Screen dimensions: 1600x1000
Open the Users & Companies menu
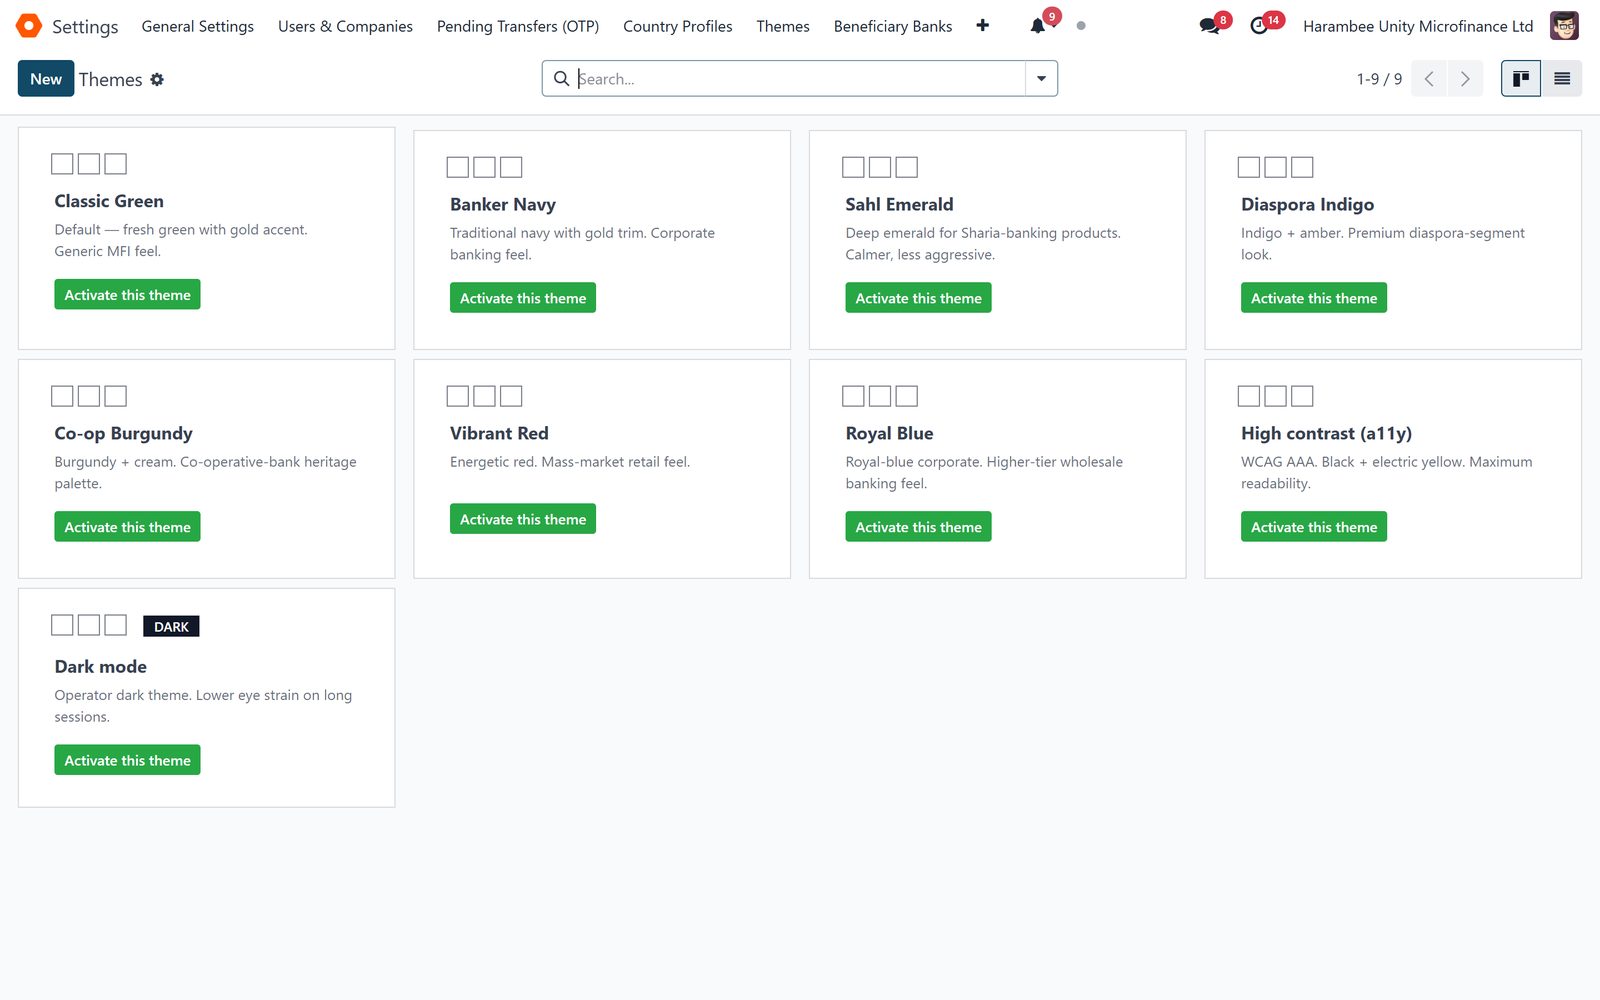tap(345, 26)
